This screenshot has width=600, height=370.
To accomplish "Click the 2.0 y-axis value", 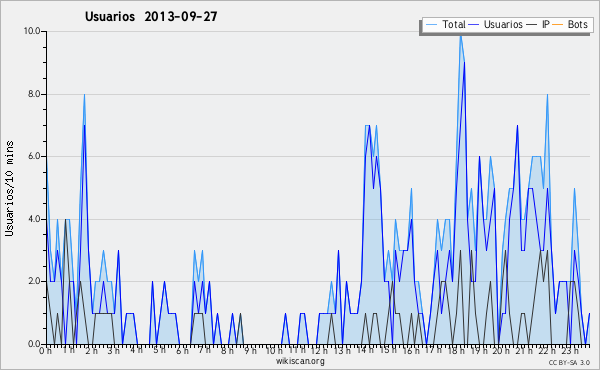I will tap(34, 281).
